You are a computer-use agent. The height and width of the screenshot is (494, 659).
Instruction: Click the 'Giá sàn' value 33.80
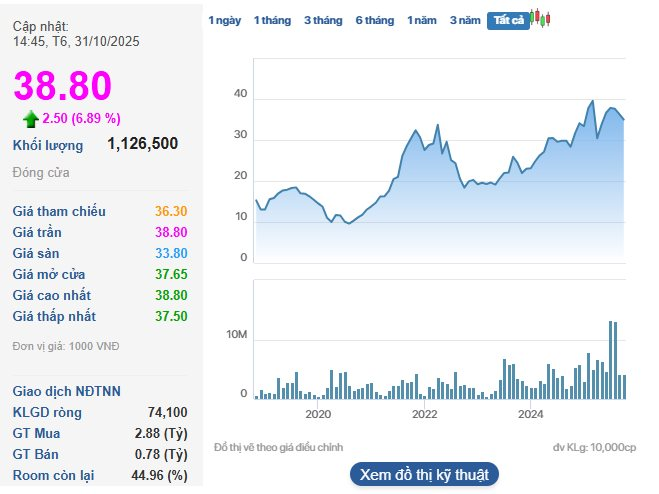171,253
